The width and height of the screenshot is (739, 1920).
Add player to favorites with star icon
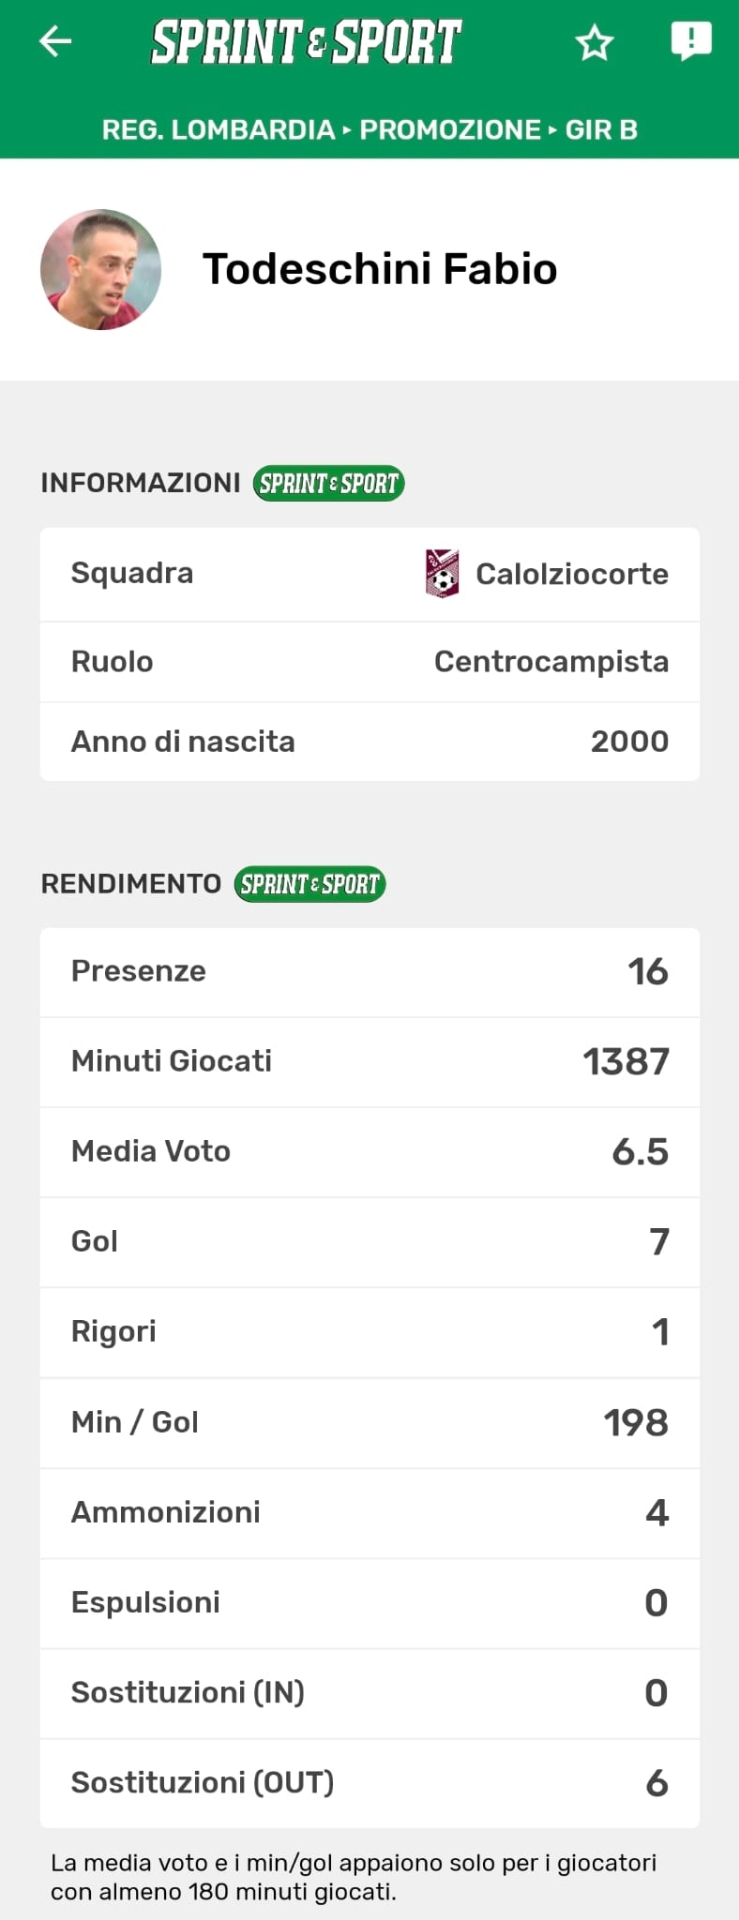pyautogui.click(x=594, y=43)
